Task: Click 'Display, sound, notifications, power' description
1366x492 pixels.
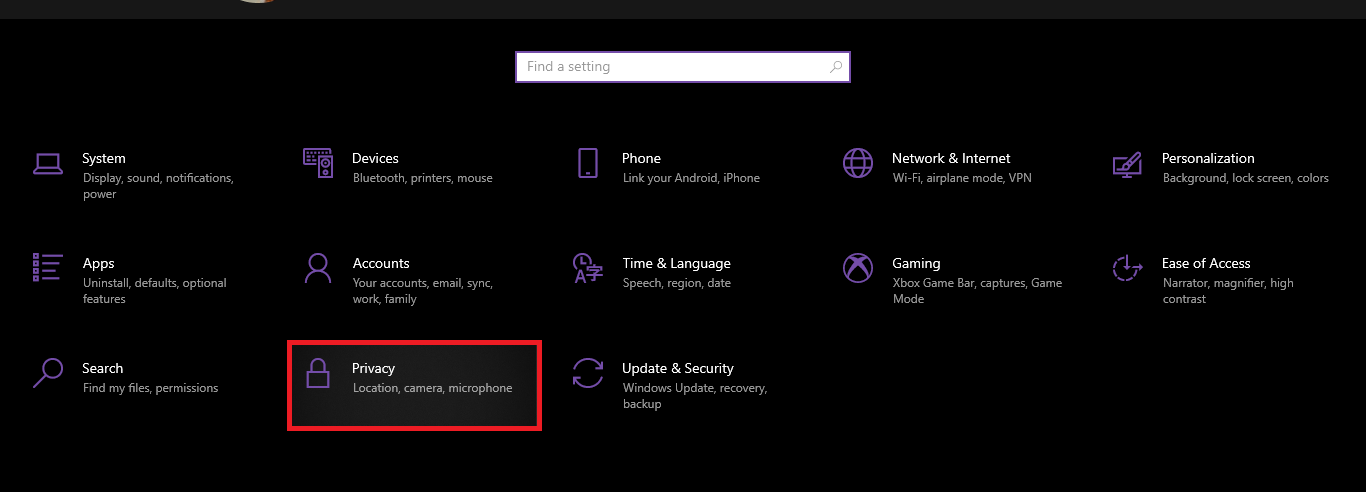Action: [158, 186]
